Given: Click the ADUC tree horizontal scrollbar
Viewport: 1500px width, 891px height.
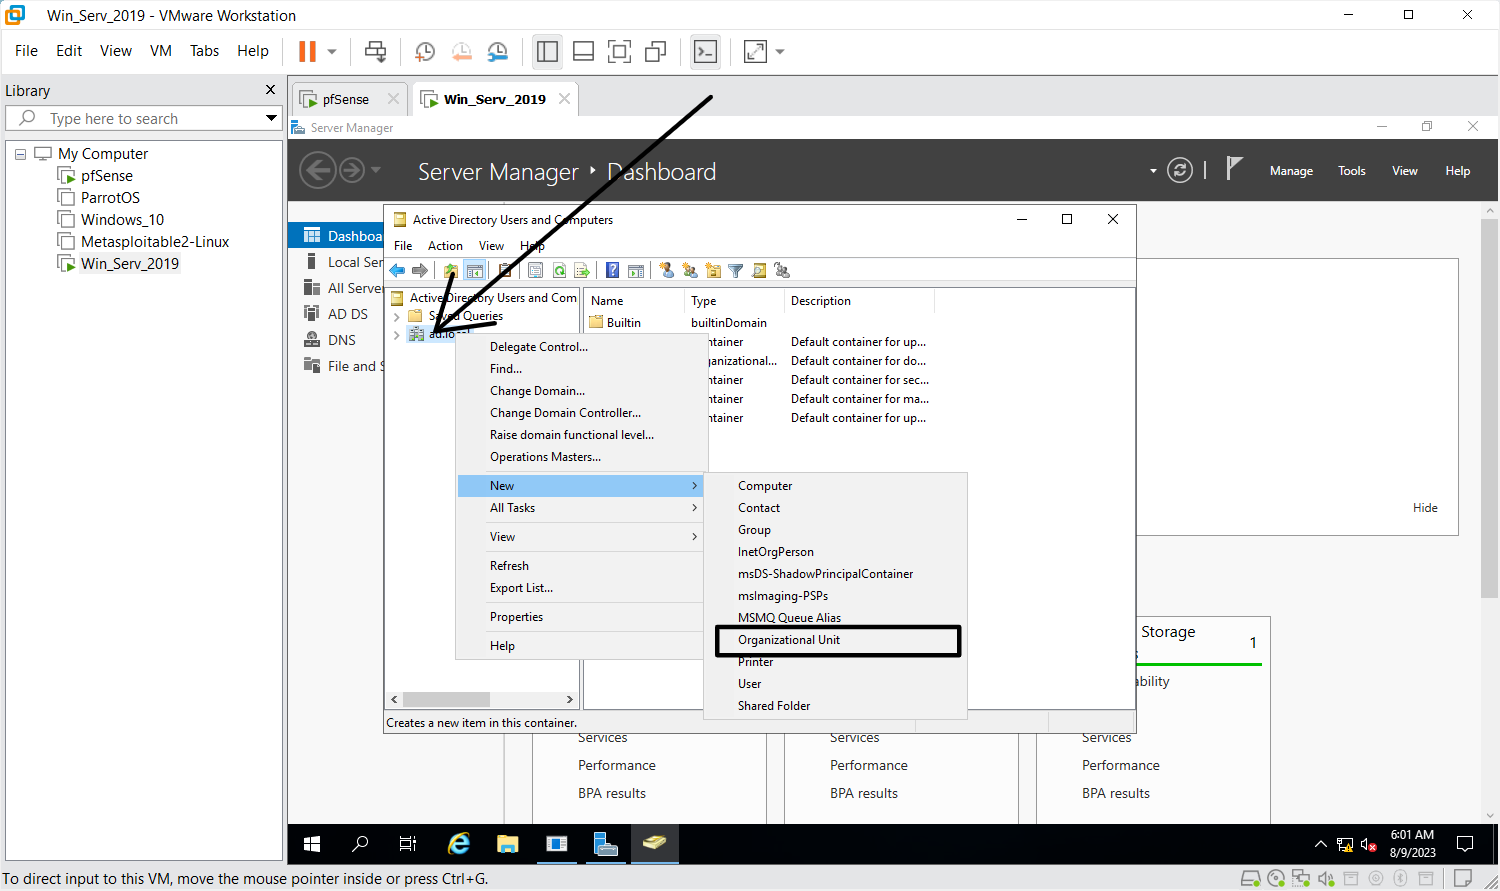Looking at the screenshot, I should pyautogui.click(x=446, y=699).
